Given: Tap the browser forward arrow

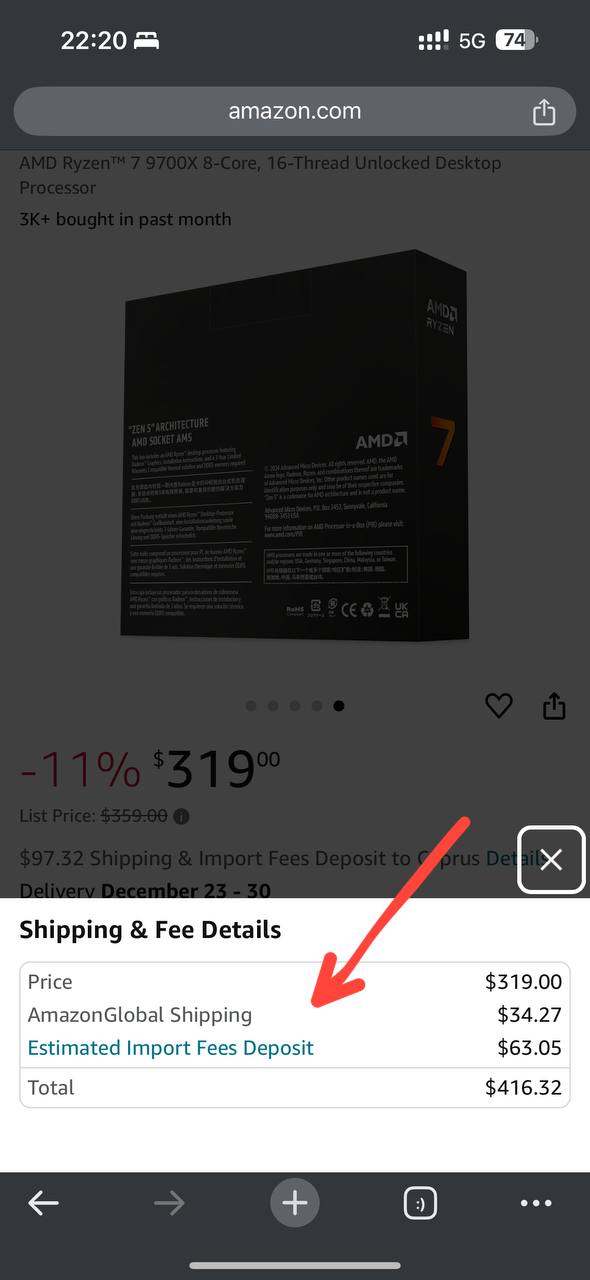Looking at the screenshot, I should (x=169, y=1203).
